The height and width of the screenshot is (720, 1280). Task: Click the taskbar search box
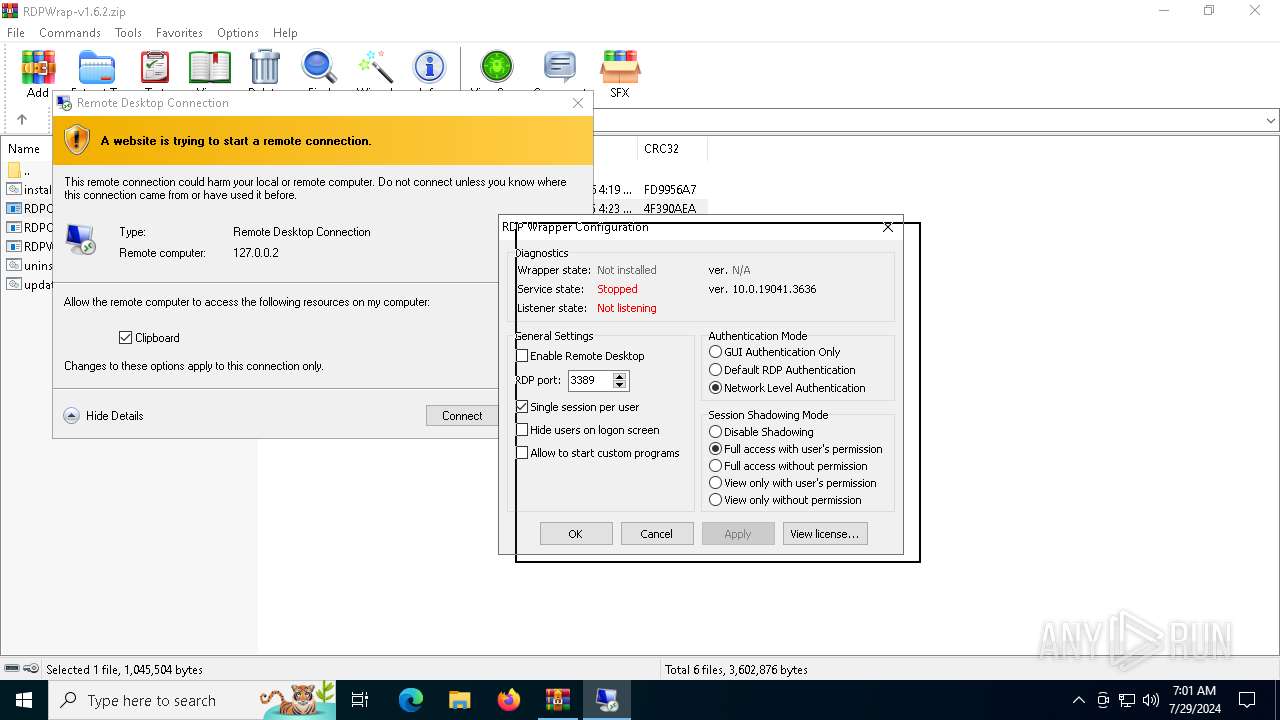tap(192, 700)
